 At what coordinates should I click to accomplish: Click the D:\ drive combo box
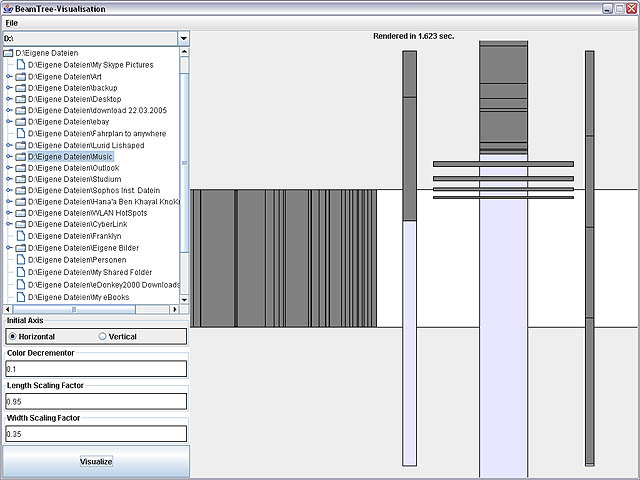[x=96, y=39]
